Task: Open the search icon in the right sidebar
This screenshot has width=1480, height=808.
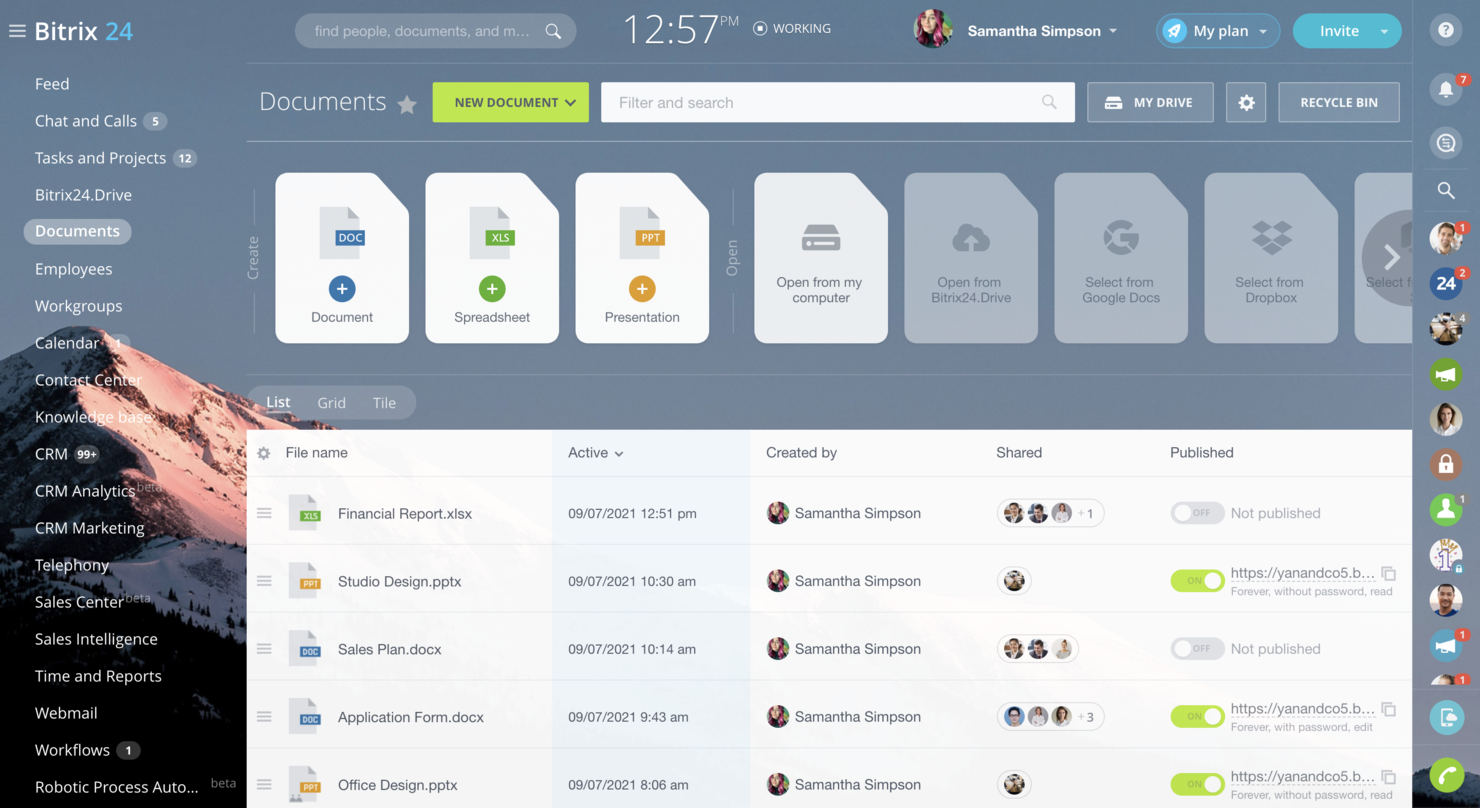Action: point(1445,190)
